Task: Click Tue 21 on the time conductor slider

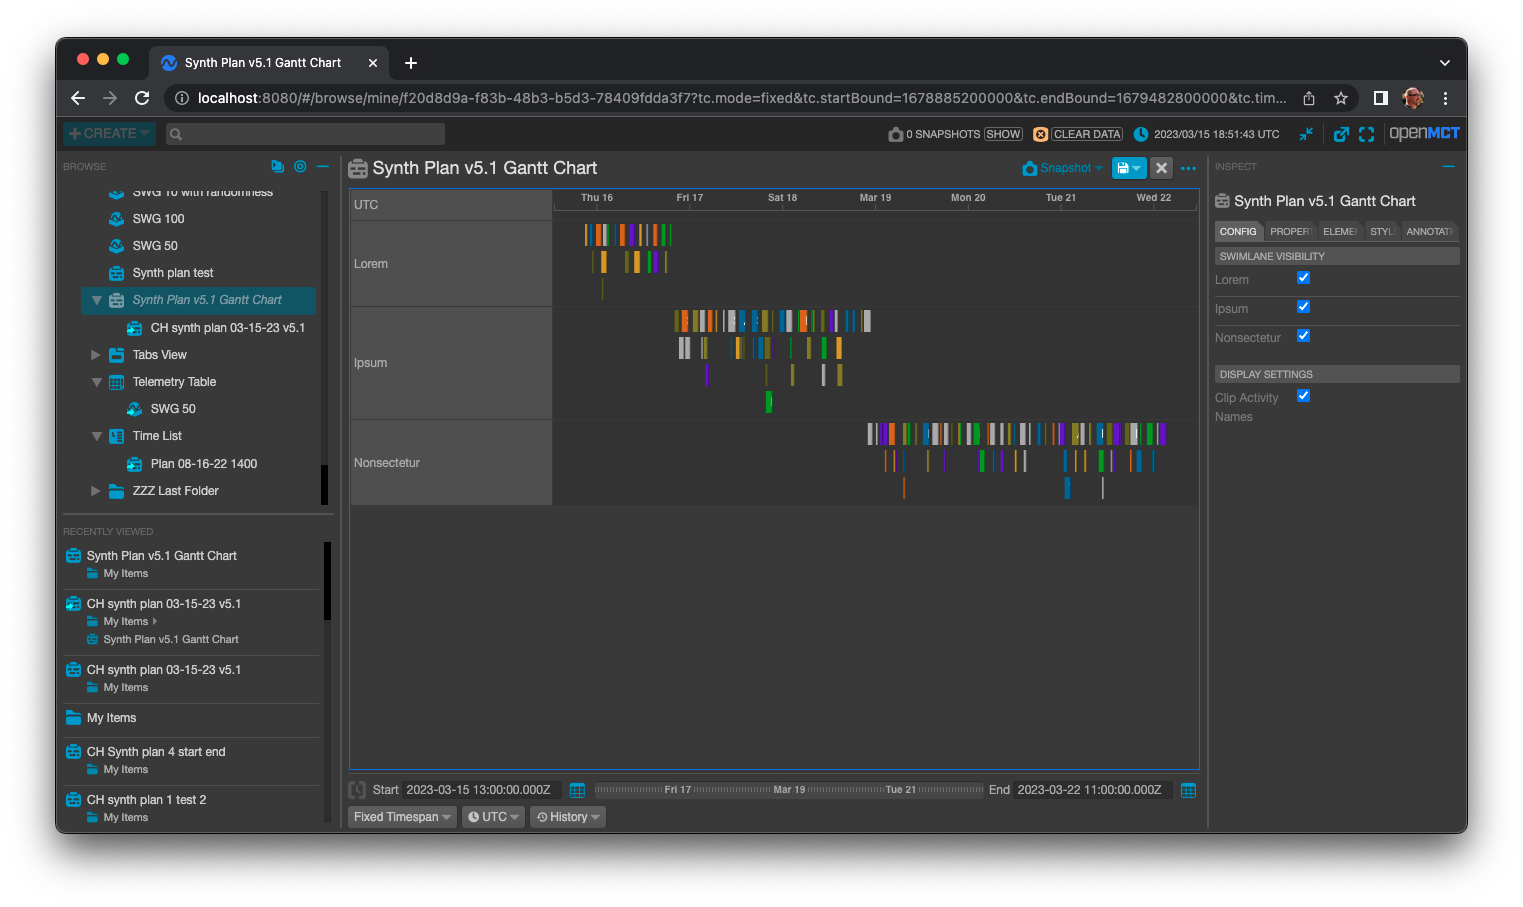Action: (x=899, y=789)
